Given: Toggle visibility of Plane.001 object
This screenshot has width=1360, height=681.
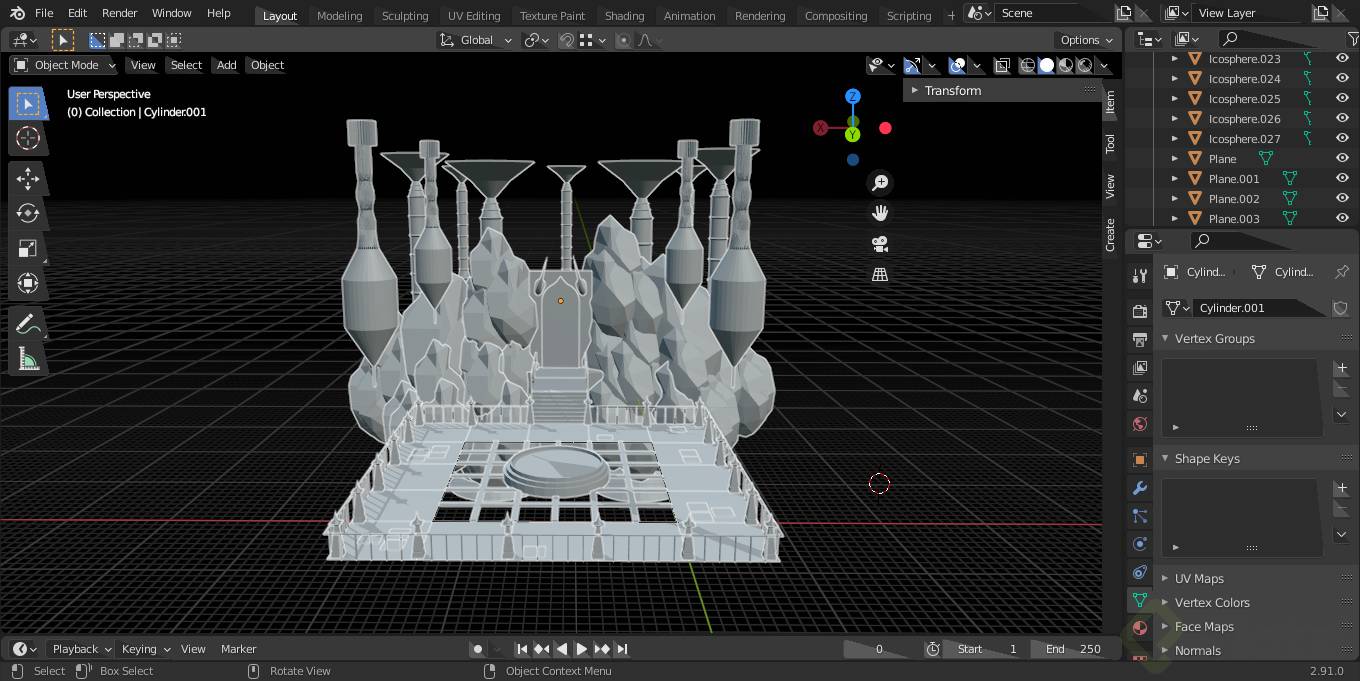Looking at the screenshot, I should pos(1342,179).
